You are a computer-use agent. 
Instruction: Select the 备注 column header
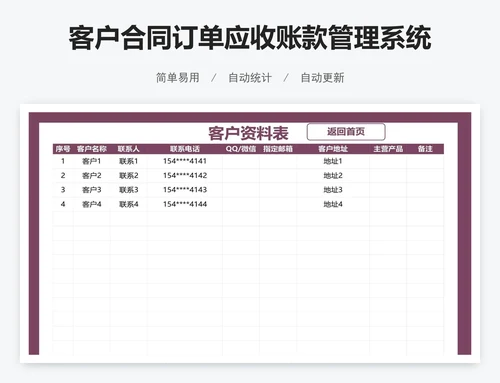pyautogui.click(x=425, y=149)
